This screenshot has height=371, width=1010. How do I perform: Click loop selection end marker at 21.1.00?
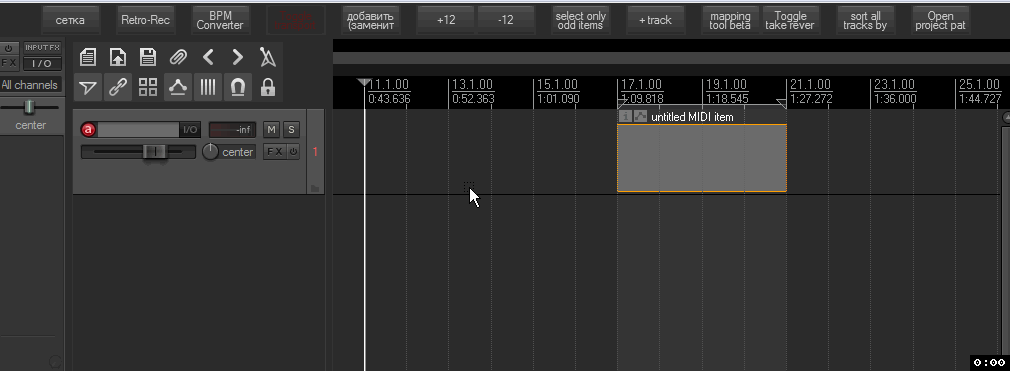tap(781, 103)
